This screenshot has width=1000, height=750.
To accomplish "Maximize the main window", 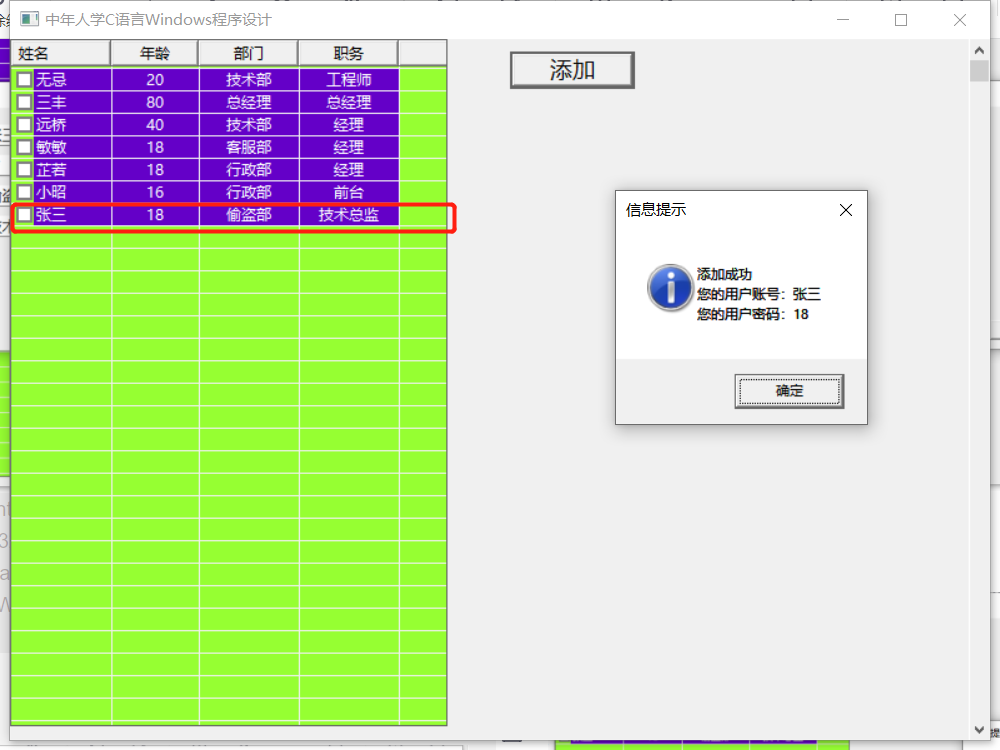I will tap(901, 20).
